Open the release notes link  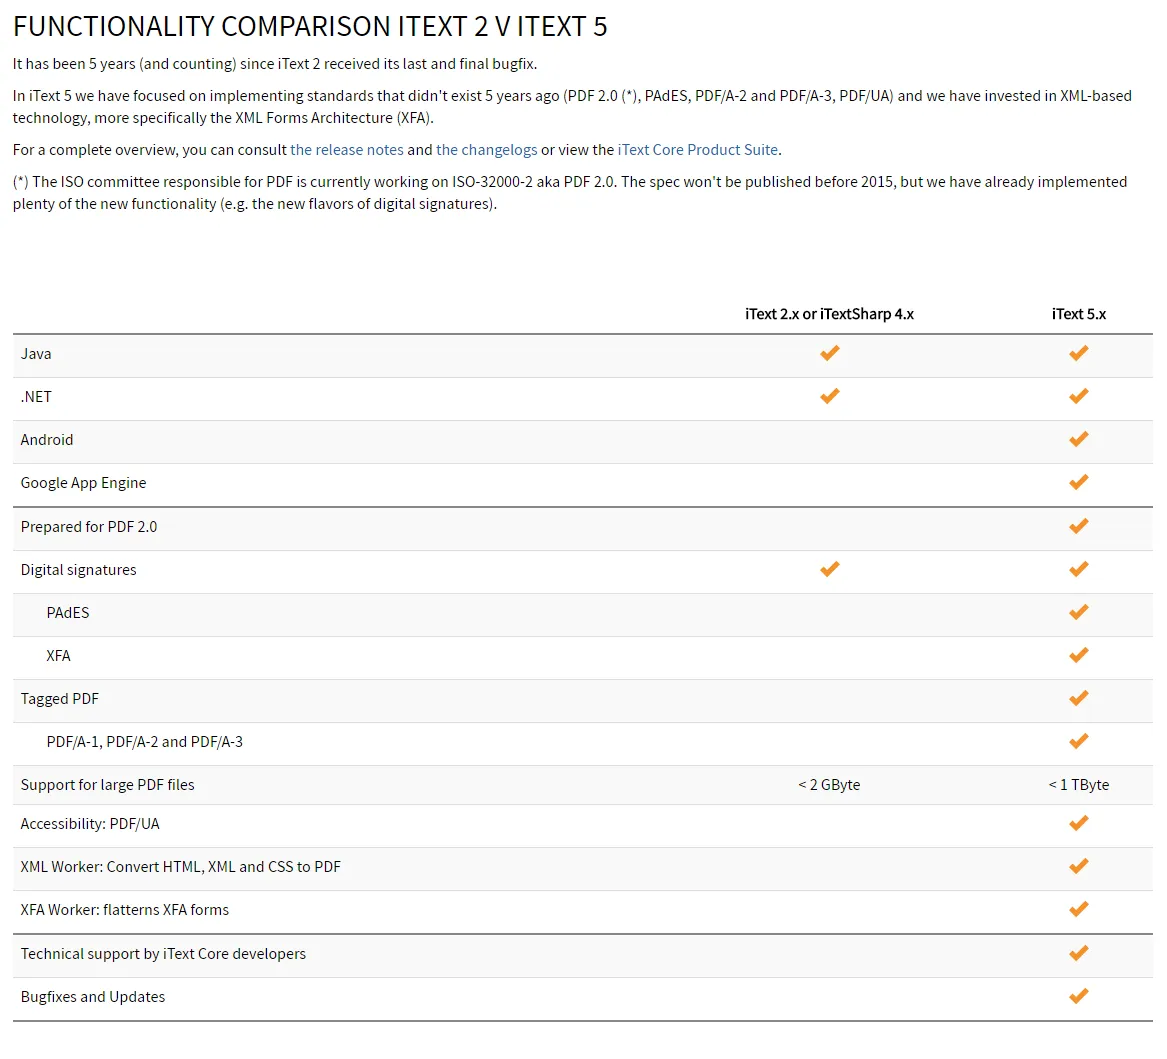[346, 150]
